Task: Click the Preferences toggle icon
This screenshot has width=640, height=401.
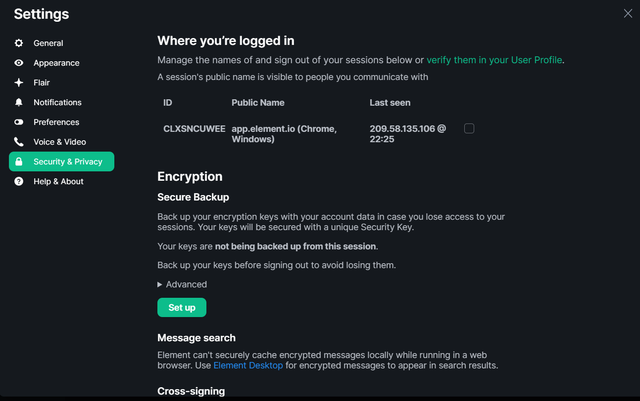Action: [19, 122]
